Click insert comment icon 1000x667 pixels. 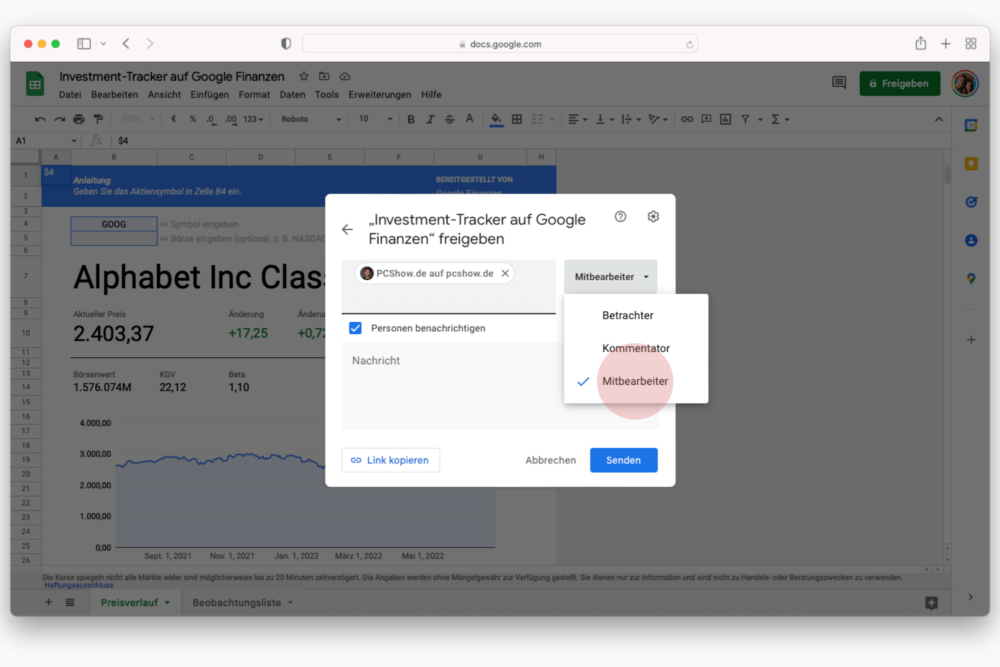706,119
